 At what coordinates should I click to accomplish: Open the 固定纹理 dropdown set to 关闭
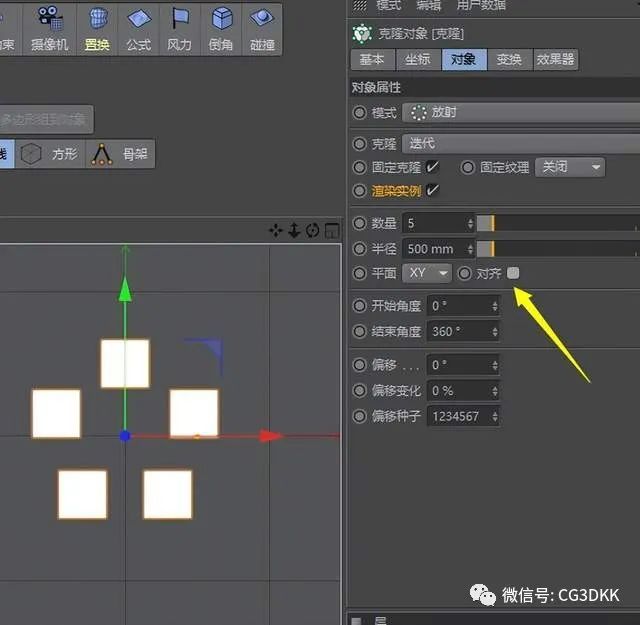pyautogui.click(x=570, y=167)
